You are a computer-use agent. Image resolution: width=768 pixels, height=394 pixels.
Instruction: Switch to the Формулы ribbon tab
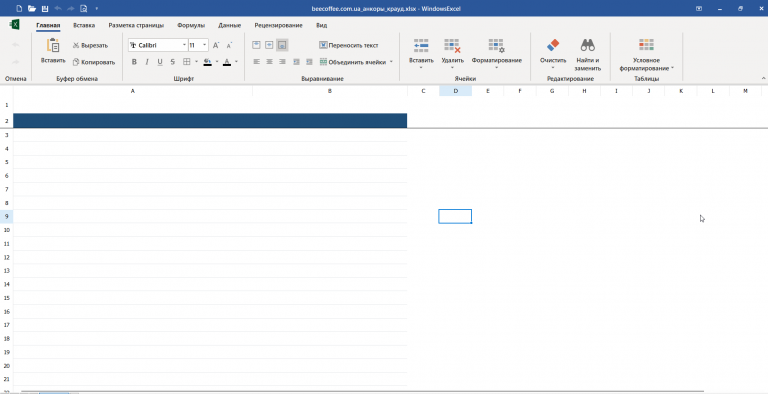[191, 25]
